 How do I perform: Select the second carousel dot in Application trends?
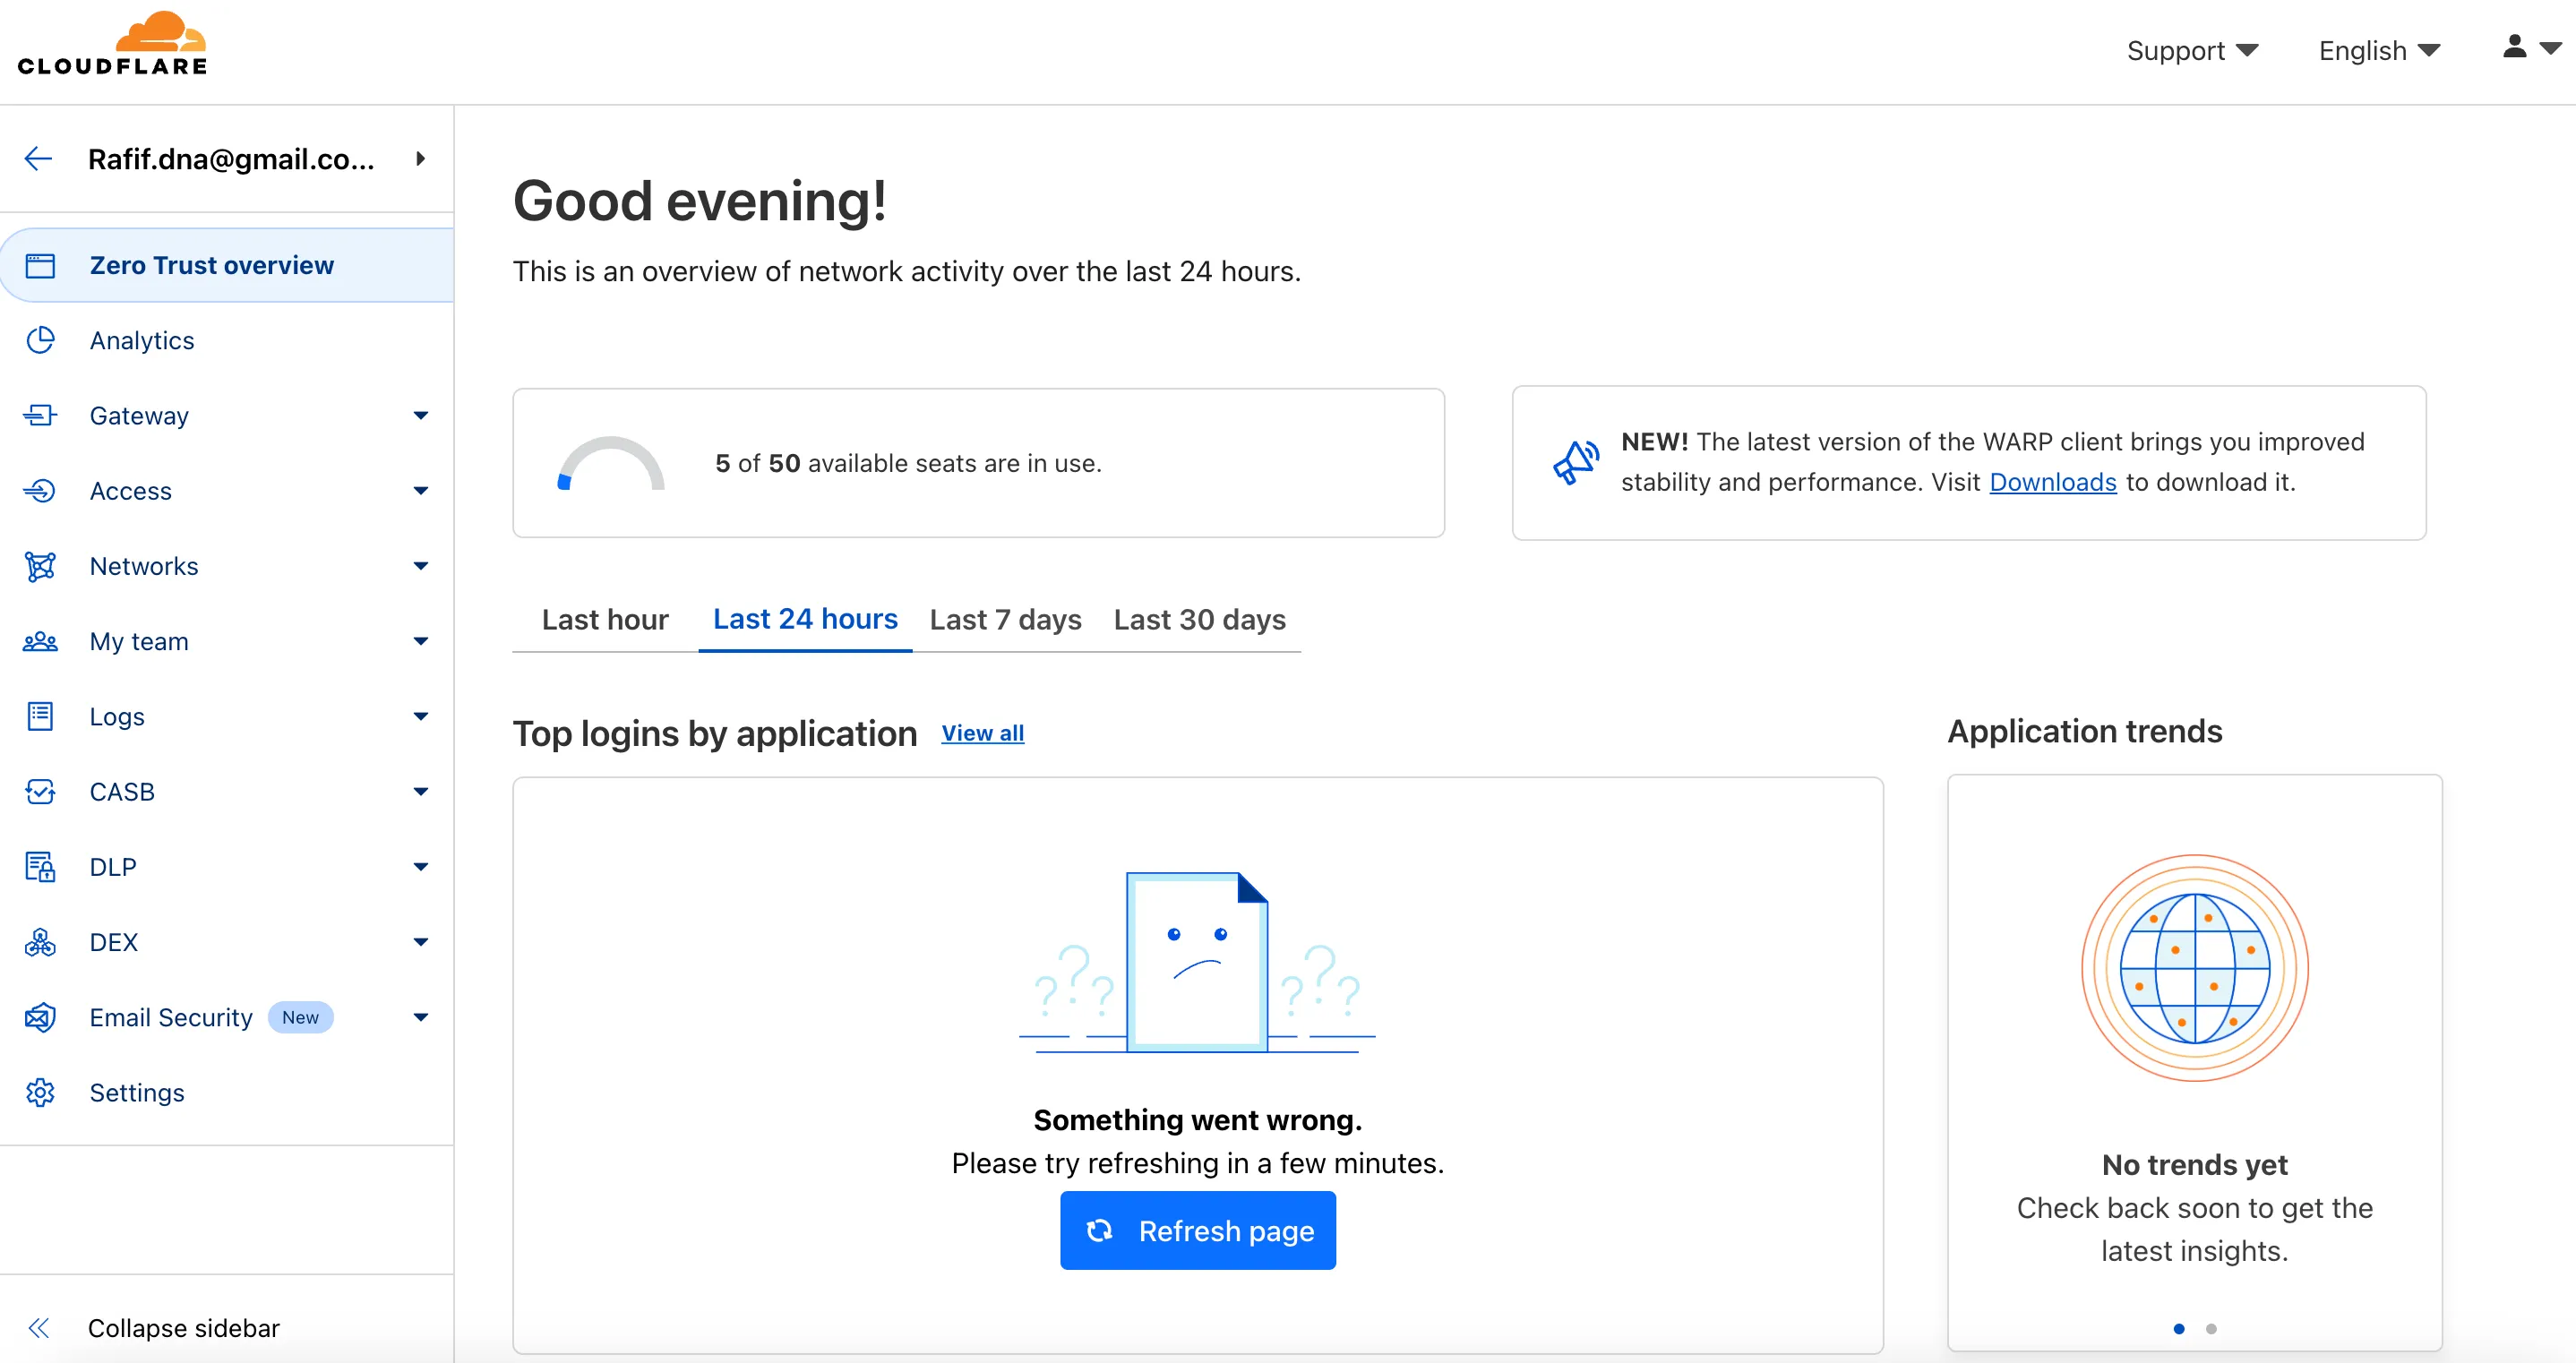[x=2211, y=1329]
